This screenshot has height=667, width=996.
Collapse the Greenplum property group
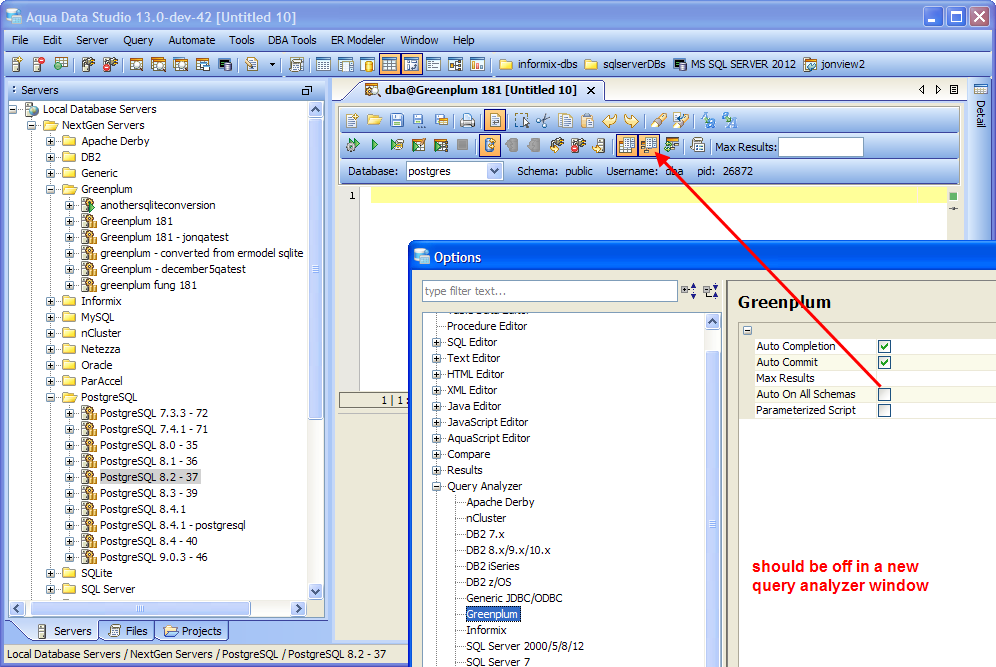(748, 330)
